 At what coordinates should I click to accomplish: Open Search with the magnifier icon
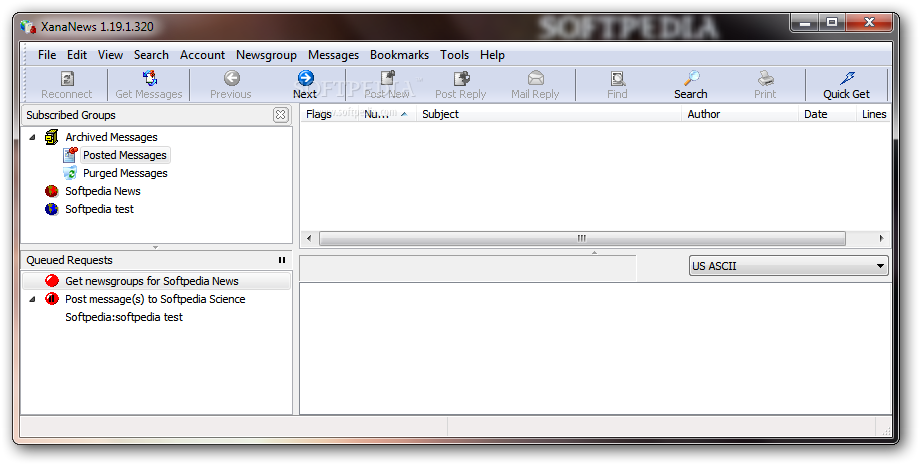[692, 78]
